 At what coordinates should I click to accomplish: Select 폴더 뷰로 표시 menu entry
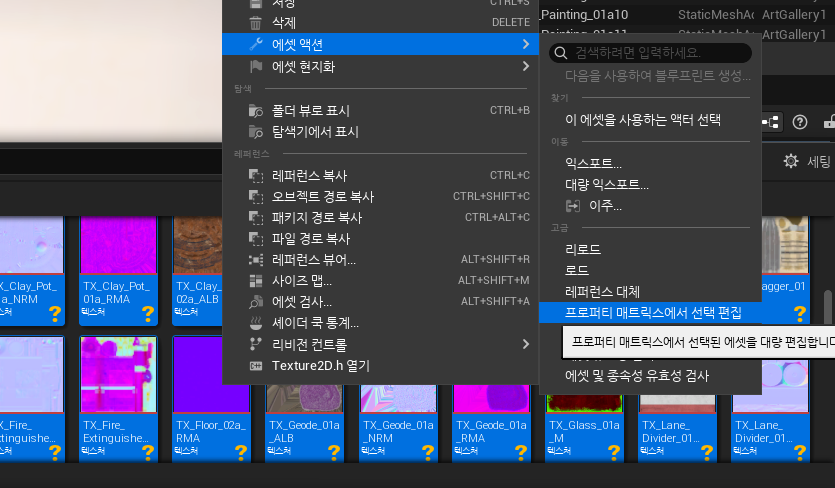point(379,111)
